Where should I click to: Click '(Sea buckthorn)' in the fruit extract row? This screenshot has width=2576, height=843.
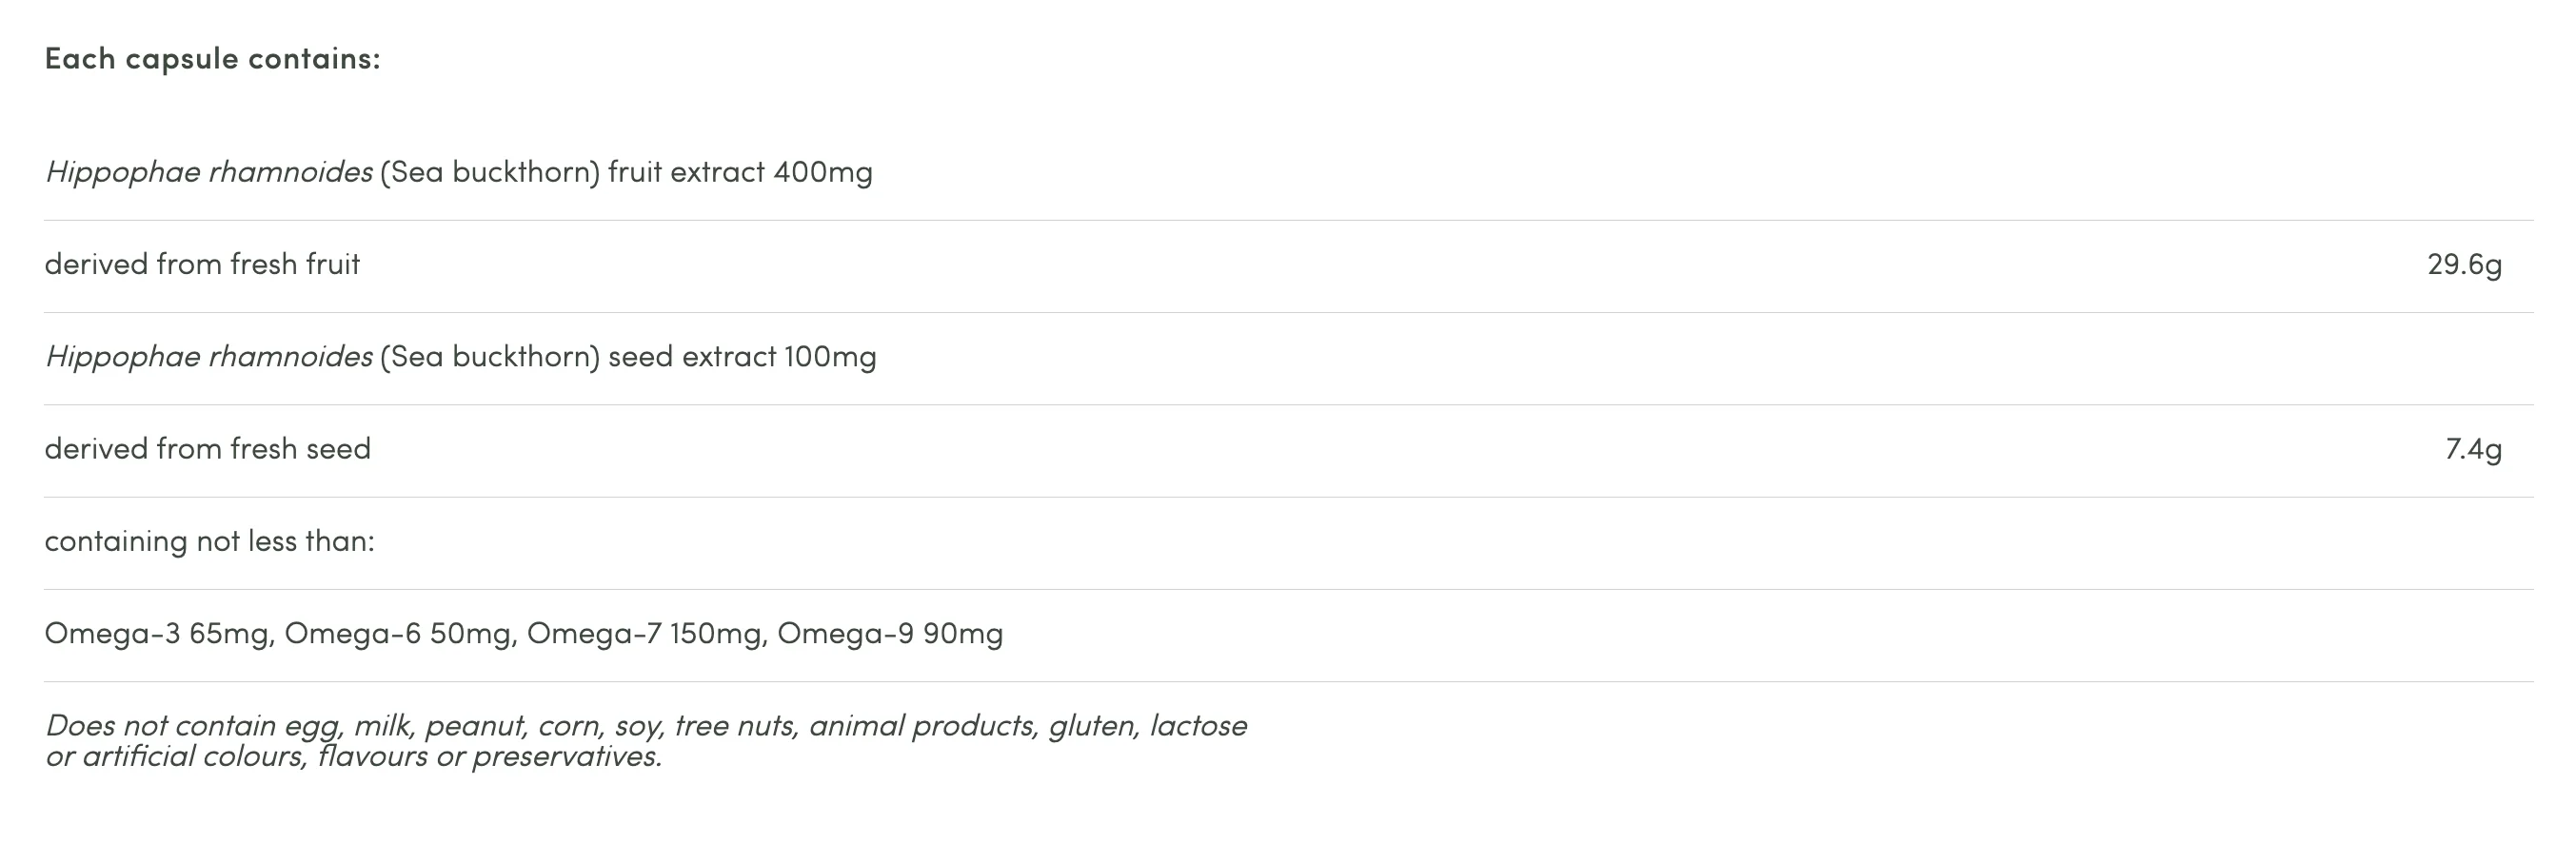pos(490,173)
